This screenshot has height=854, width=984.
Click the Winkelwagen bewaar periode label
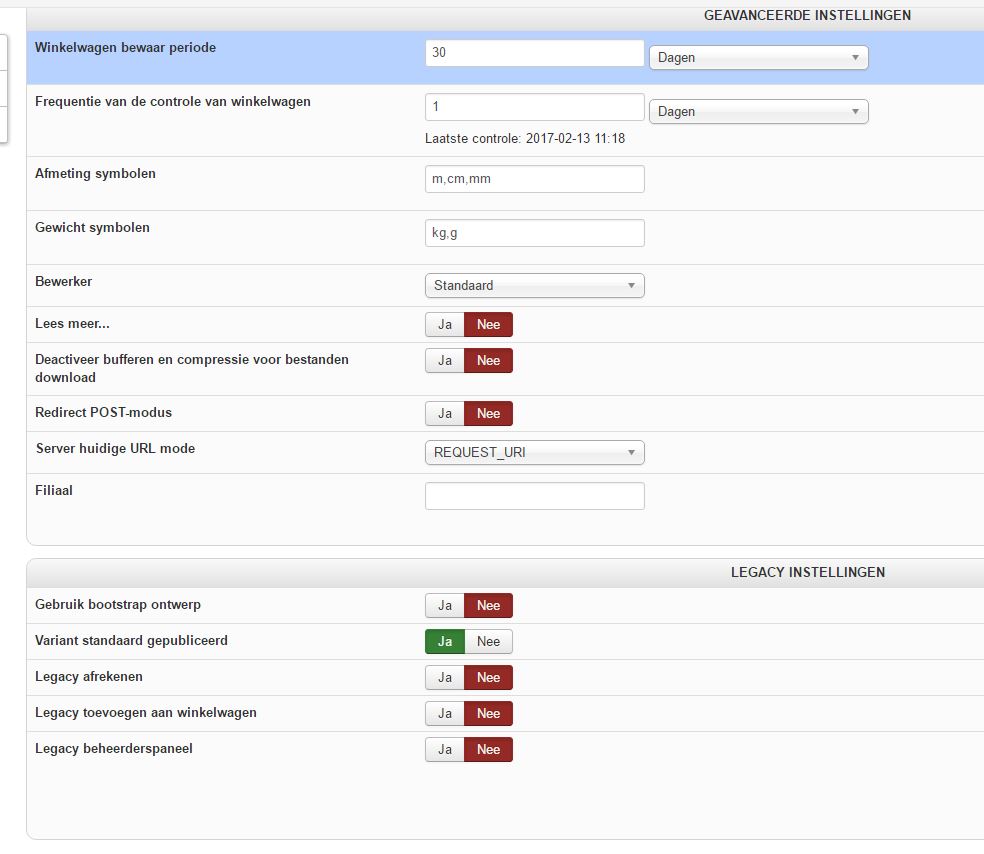pyautogui.click(x=126, y=48)
